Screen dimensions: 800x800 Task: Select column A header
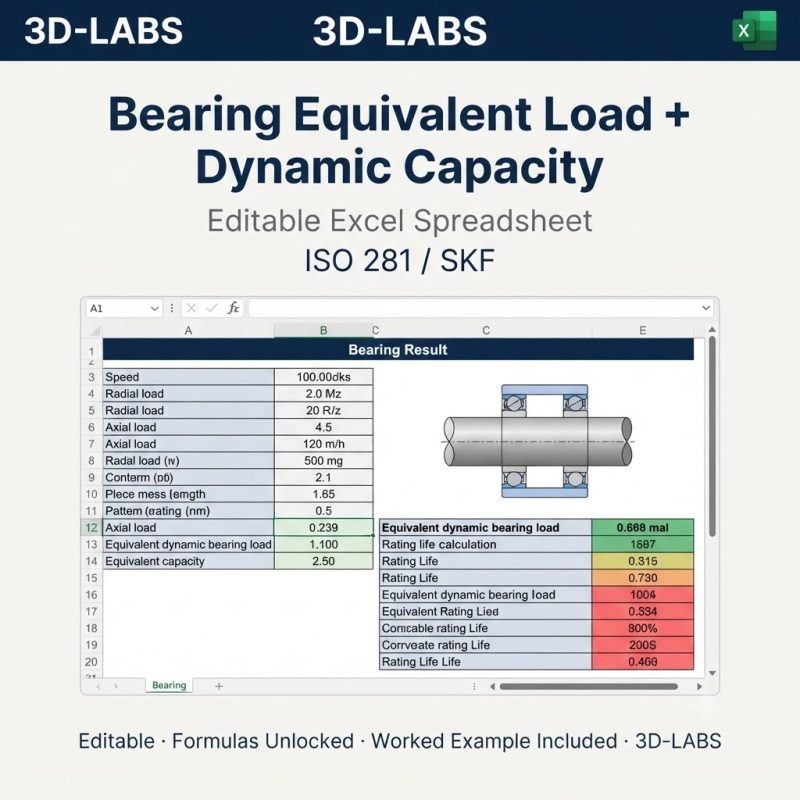[188, 331]
